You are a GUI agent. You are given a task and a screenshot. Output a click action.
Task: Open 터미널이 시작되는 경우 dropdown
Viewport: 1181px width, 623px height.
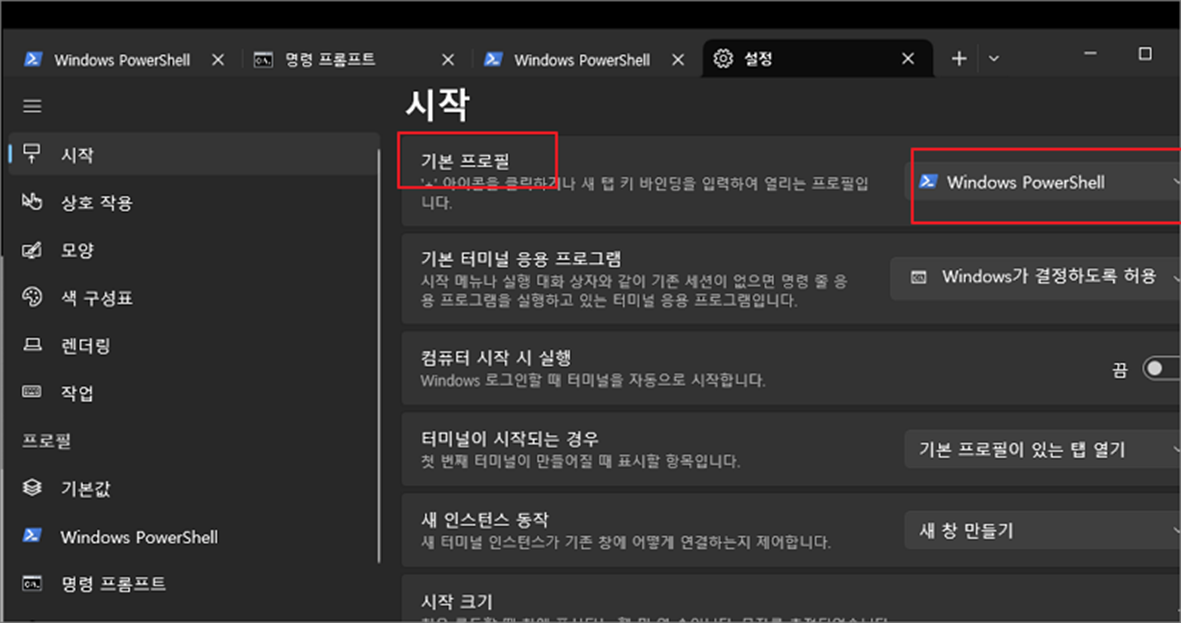tap(1042, 450)
